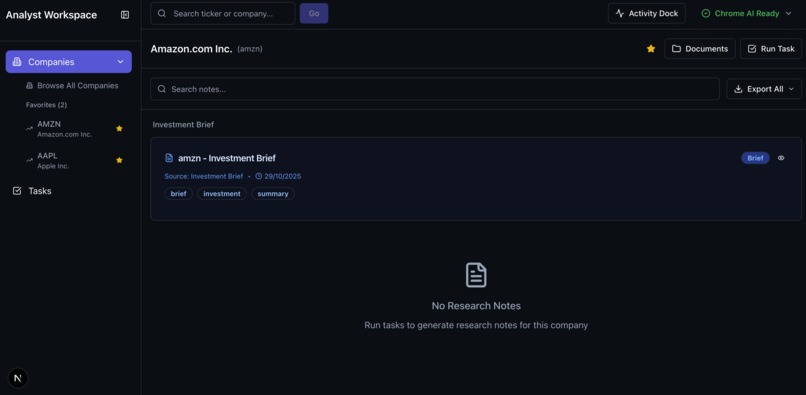806x395 pixels.
Task: Click the Browse All Companies building icon
Action: click(x=29, y=86)
